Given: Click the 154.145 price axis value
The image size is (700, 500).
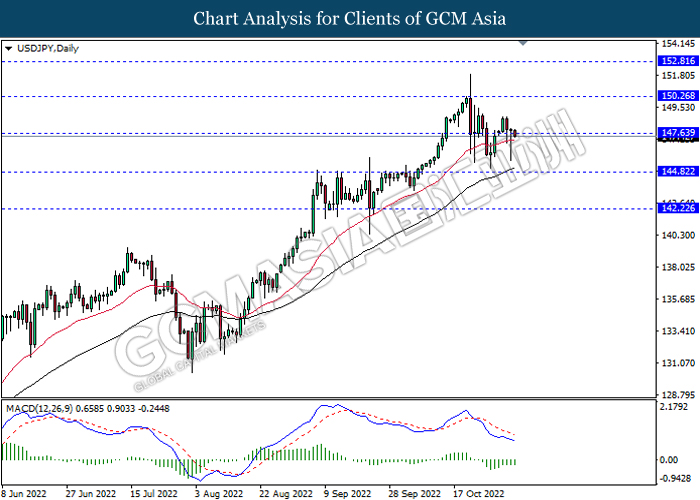Looking at the screenshot, I should click(x=678, y=44).
